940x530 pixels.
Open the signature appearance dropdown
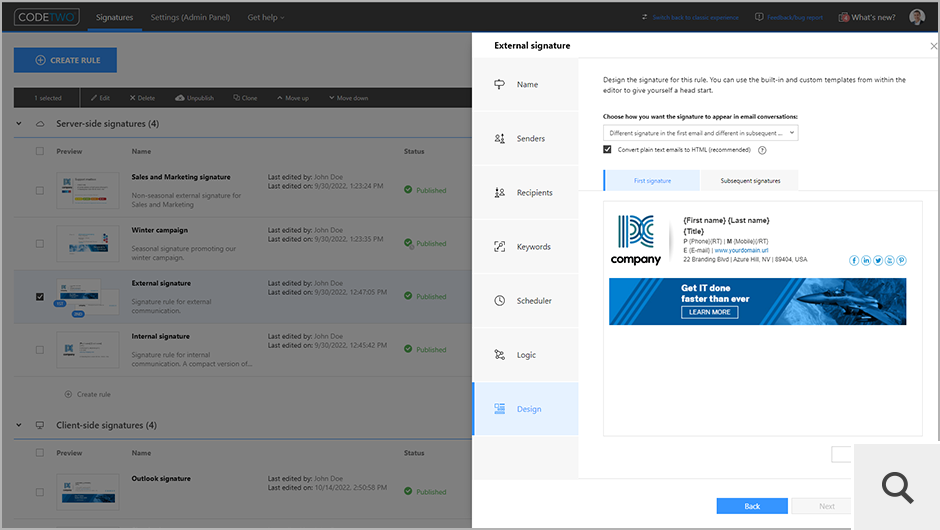(700, 133)
